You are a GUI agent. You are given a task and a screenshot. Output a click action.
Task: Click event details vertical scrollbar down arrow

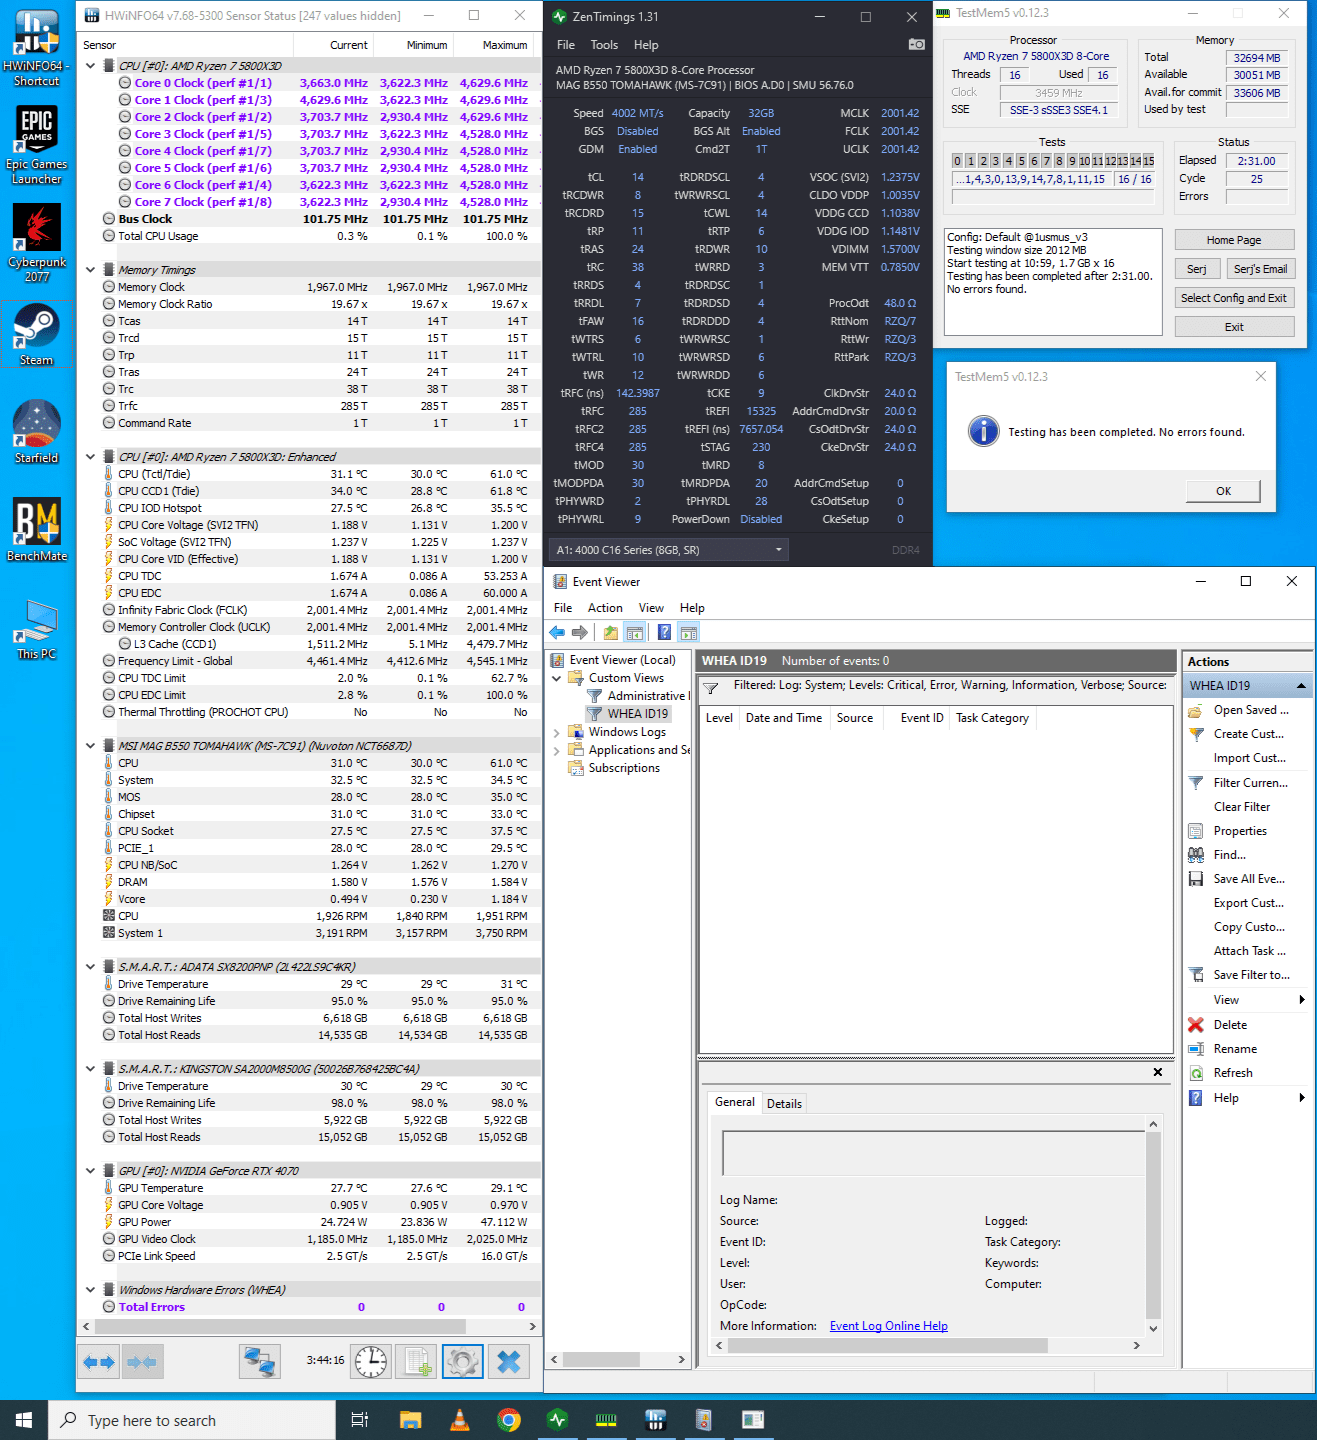point(1153,1329)
